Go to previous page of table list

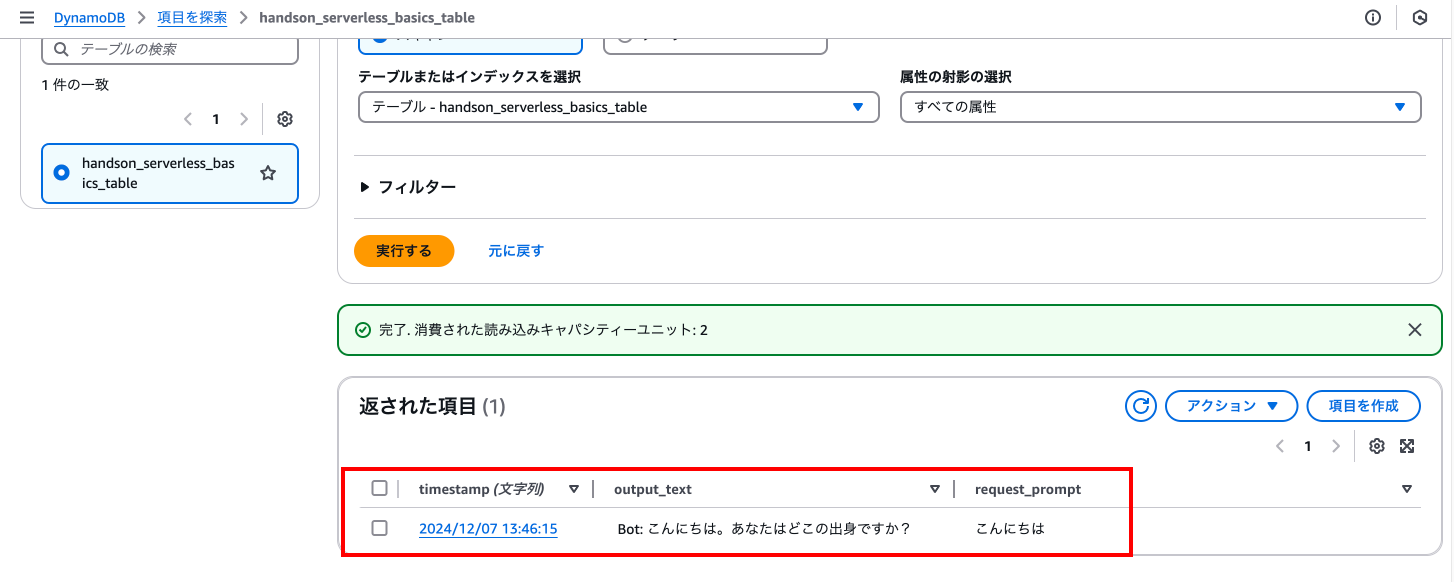coord(188,119)
